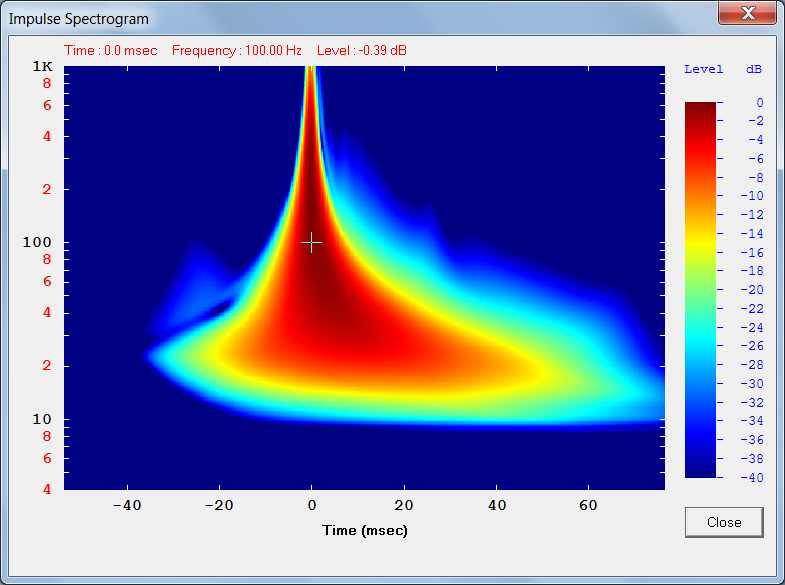Screen dimensions: 785x585
Task: Click the '1K' frequency axis label
Action: pos(43,67)
